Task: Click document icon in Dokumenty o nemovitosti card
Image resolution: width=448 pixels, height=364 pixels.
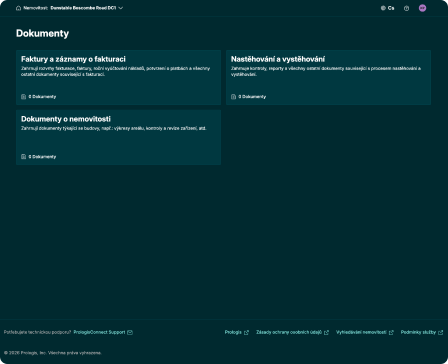Action: (x=23, y=157)
